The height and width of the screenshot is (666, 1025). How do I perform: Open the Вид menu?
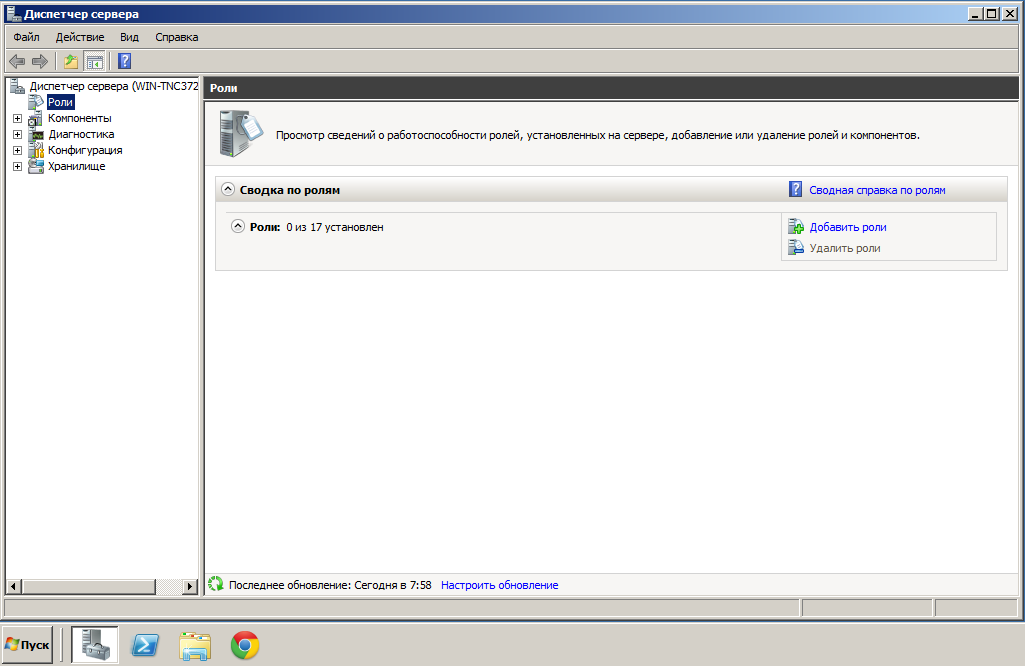[x=129, y=37]
